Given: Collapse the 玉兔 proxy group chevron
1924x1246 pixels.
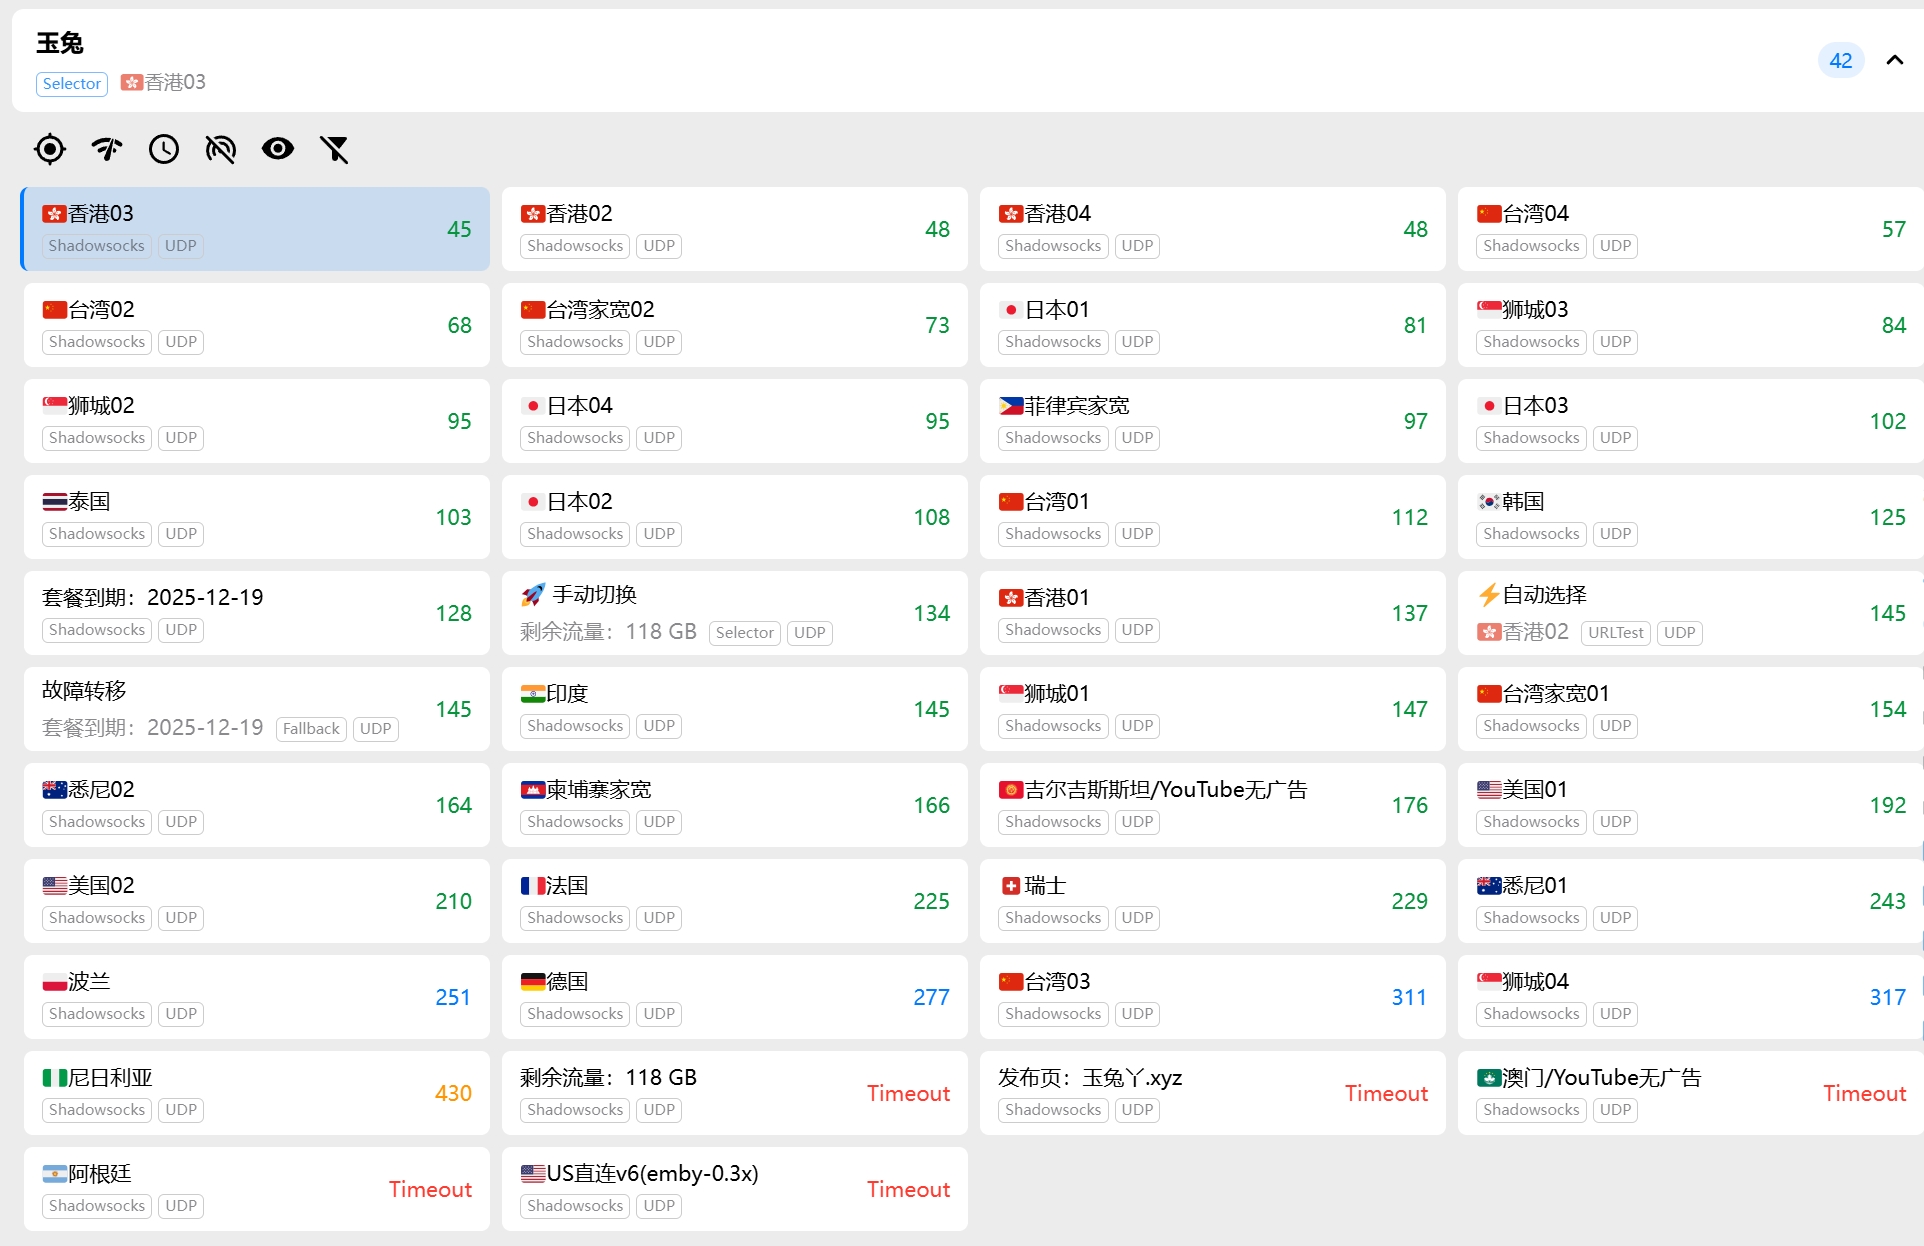Looking at the screenshot, I should tap(1894, 60).
